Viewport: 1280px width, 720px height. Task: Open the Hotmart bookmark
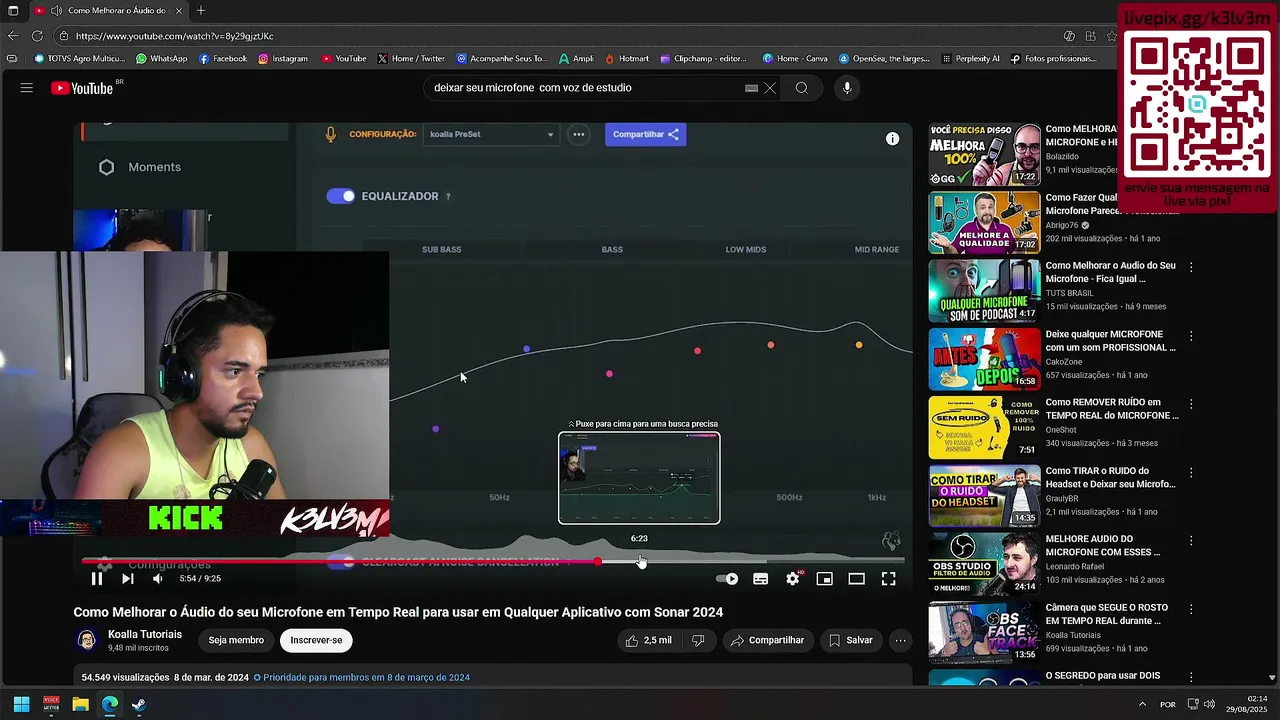pyautogui.click(x=626, y=59)
